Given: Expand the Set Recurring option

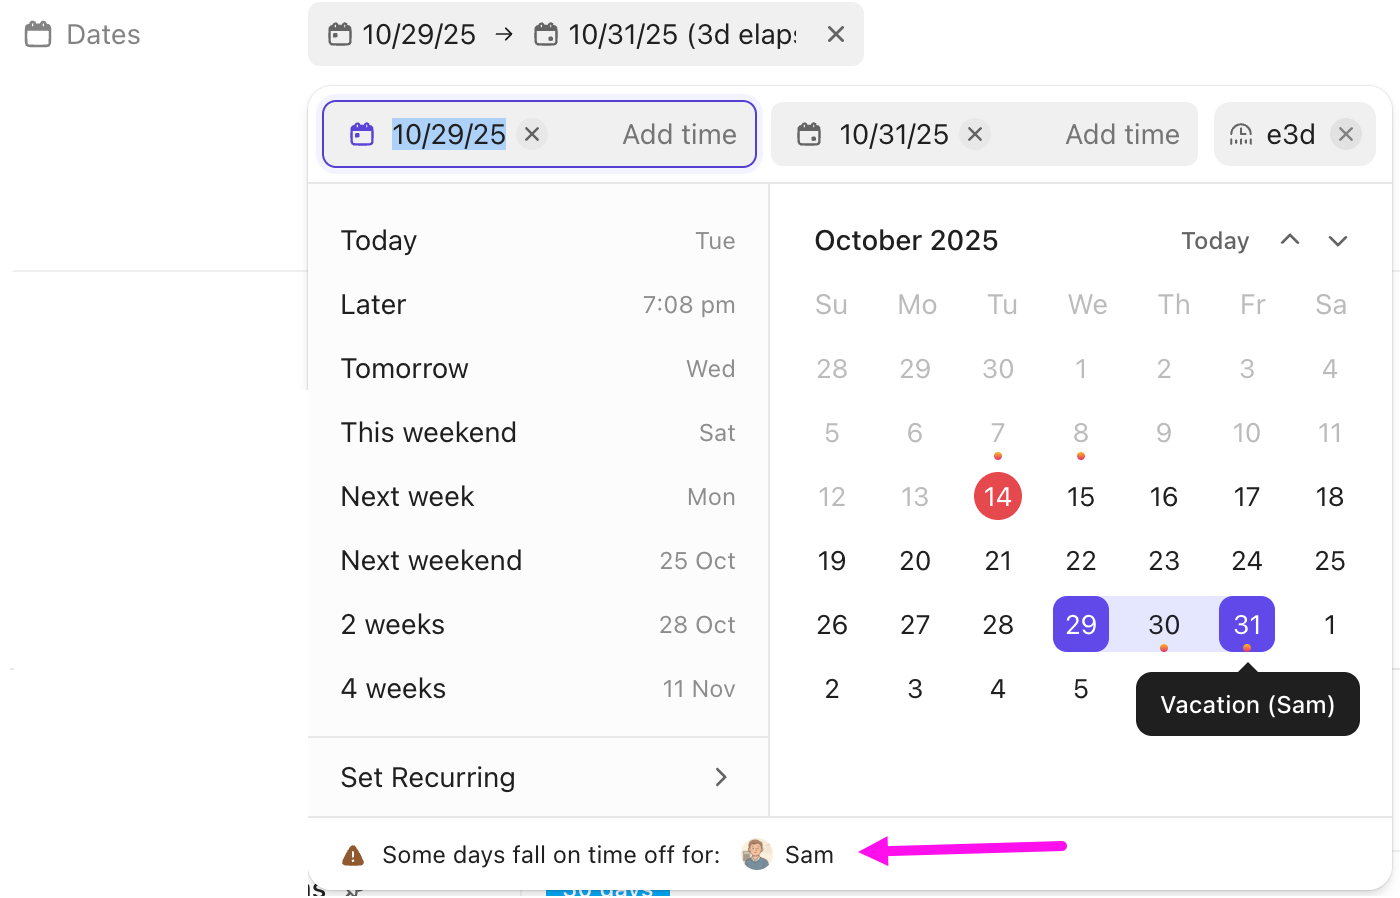Looking at the screenshot, I should click(x=538, y=777).
